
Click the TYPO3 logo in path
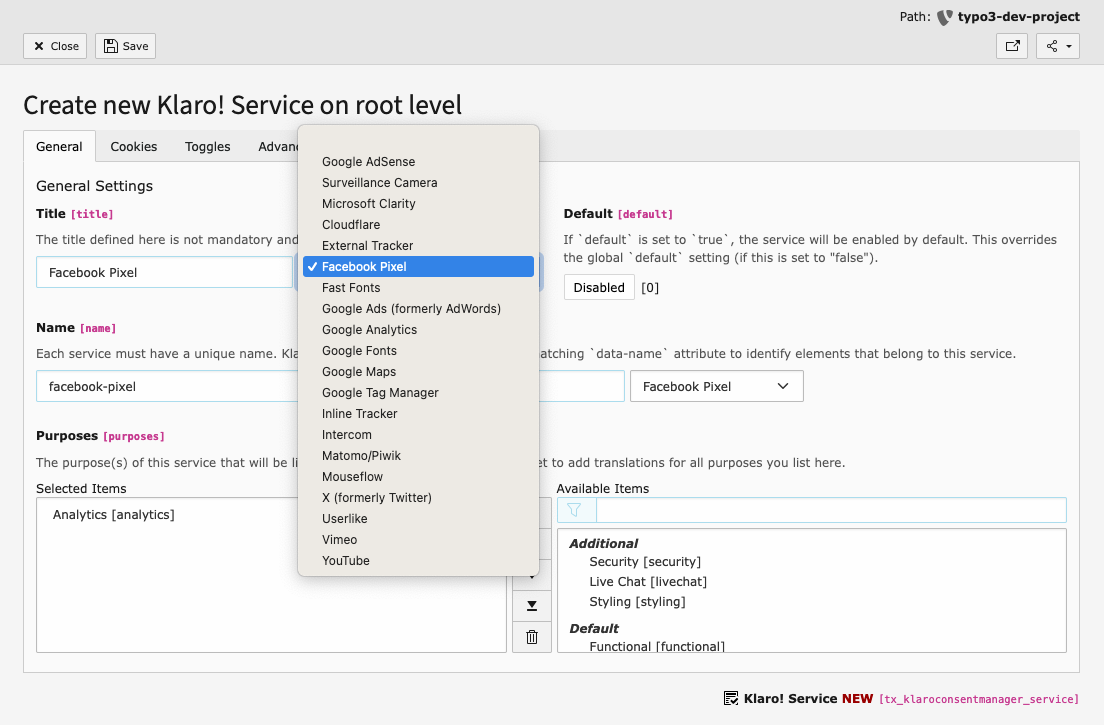click(x=944, y=17)
